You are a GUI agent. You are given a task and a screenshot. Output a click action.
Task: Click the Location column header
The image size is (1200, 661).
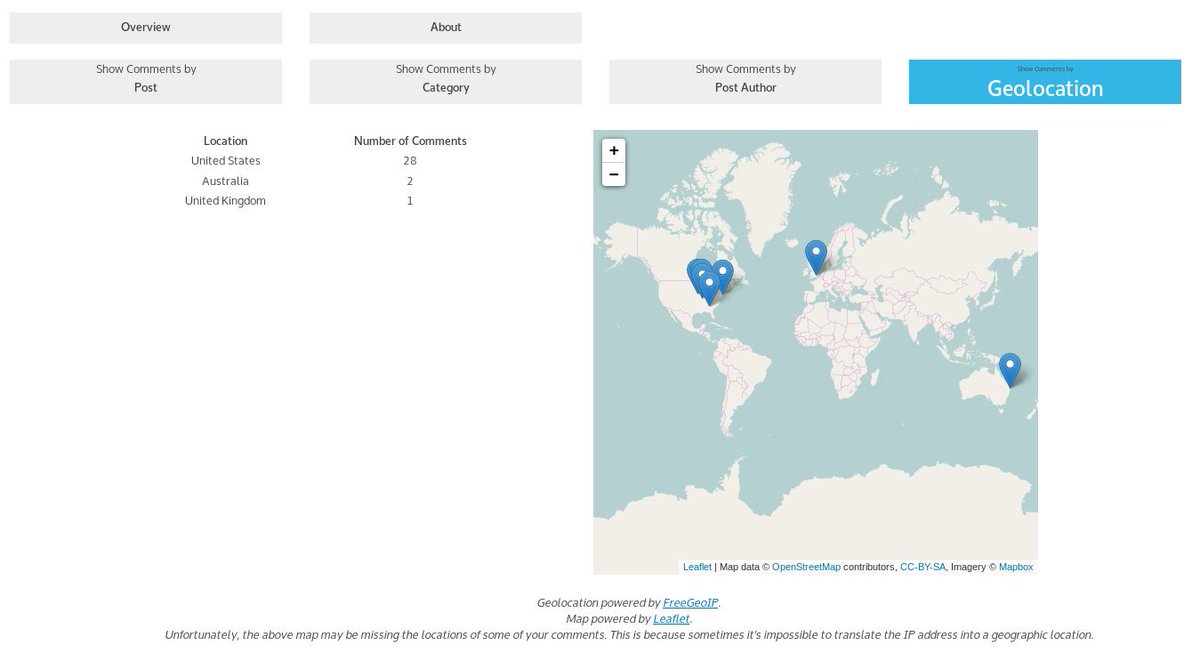tap(225, 141)
